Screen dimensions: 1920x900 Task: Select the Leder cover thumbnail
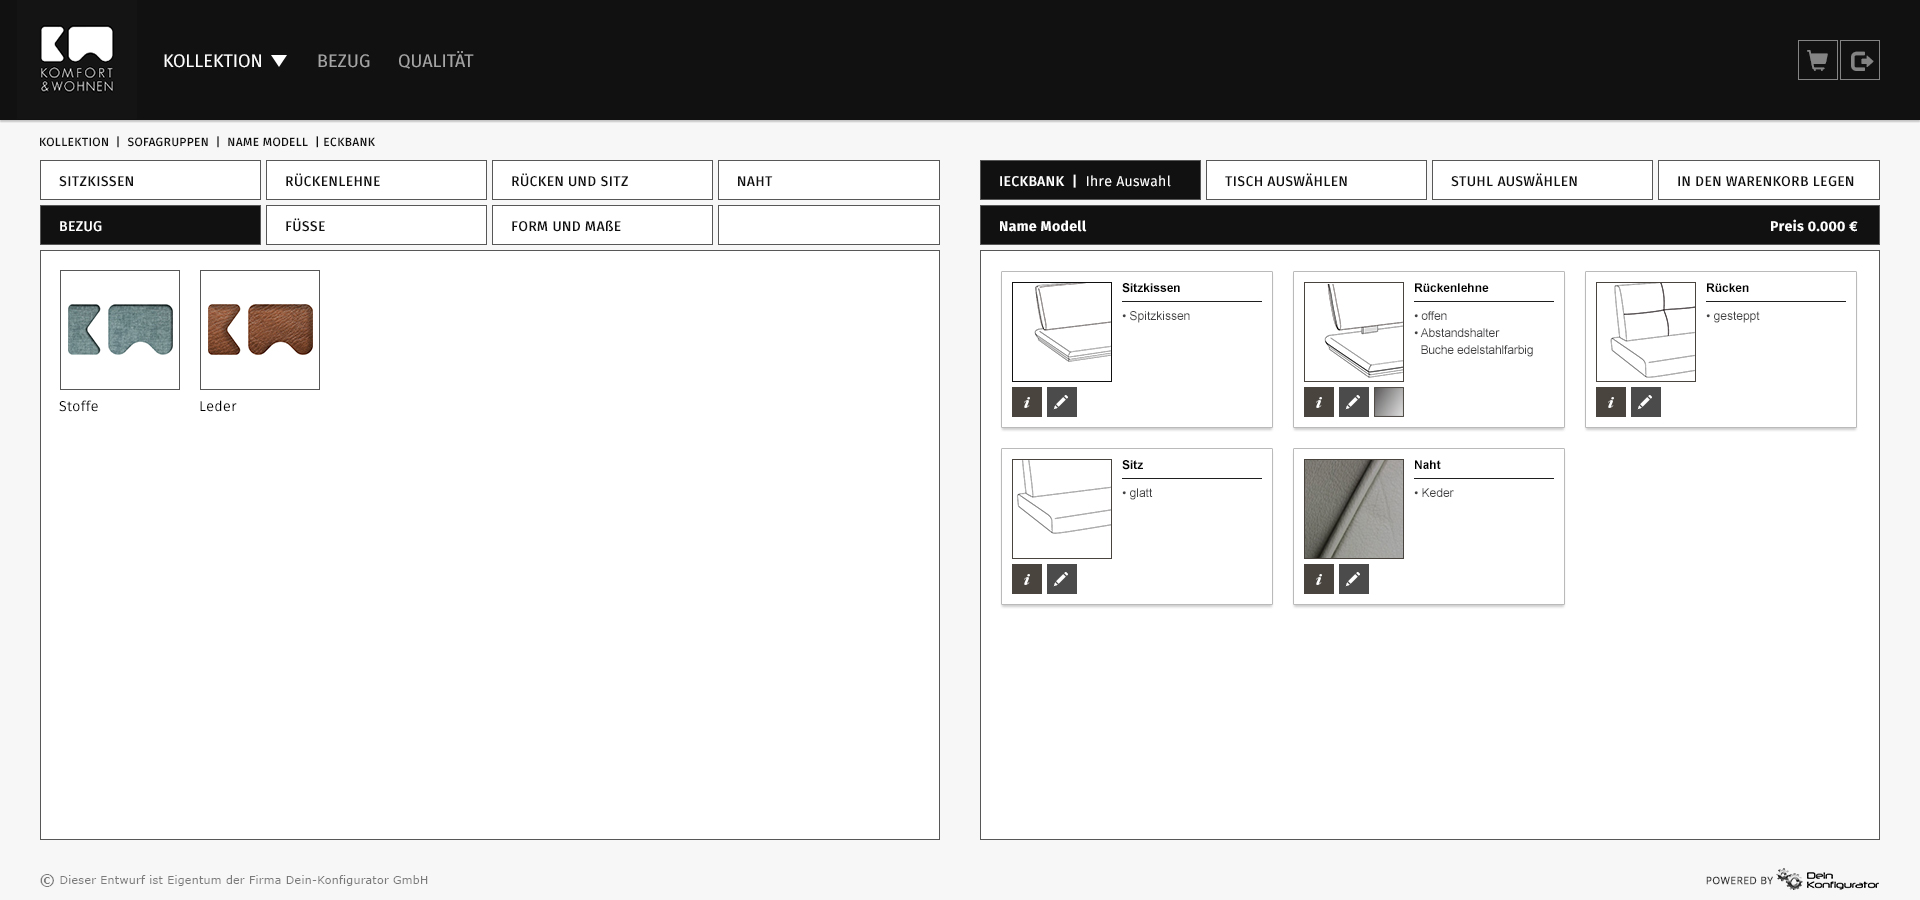(x=260, y=330)
